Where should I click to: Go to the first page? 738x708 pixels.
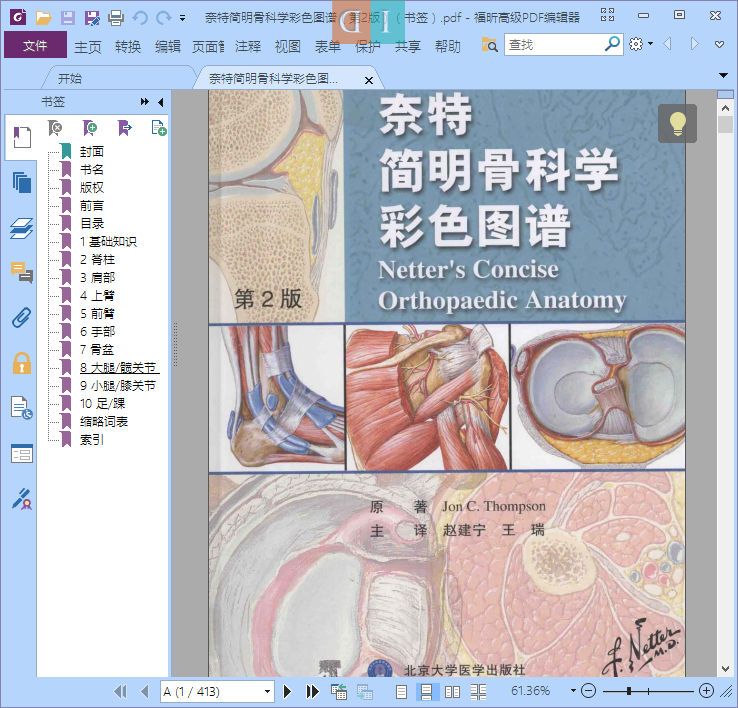tap(120, 692)
